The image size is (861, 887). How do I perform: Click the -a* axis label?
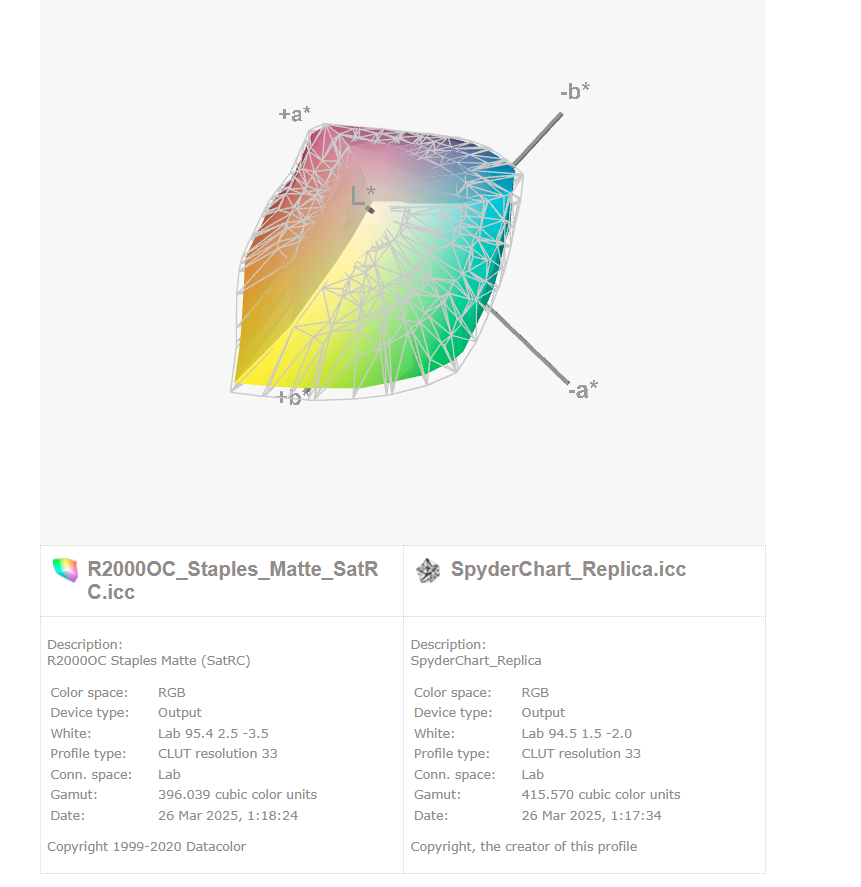pyautogui.click(x=583, y=388)
